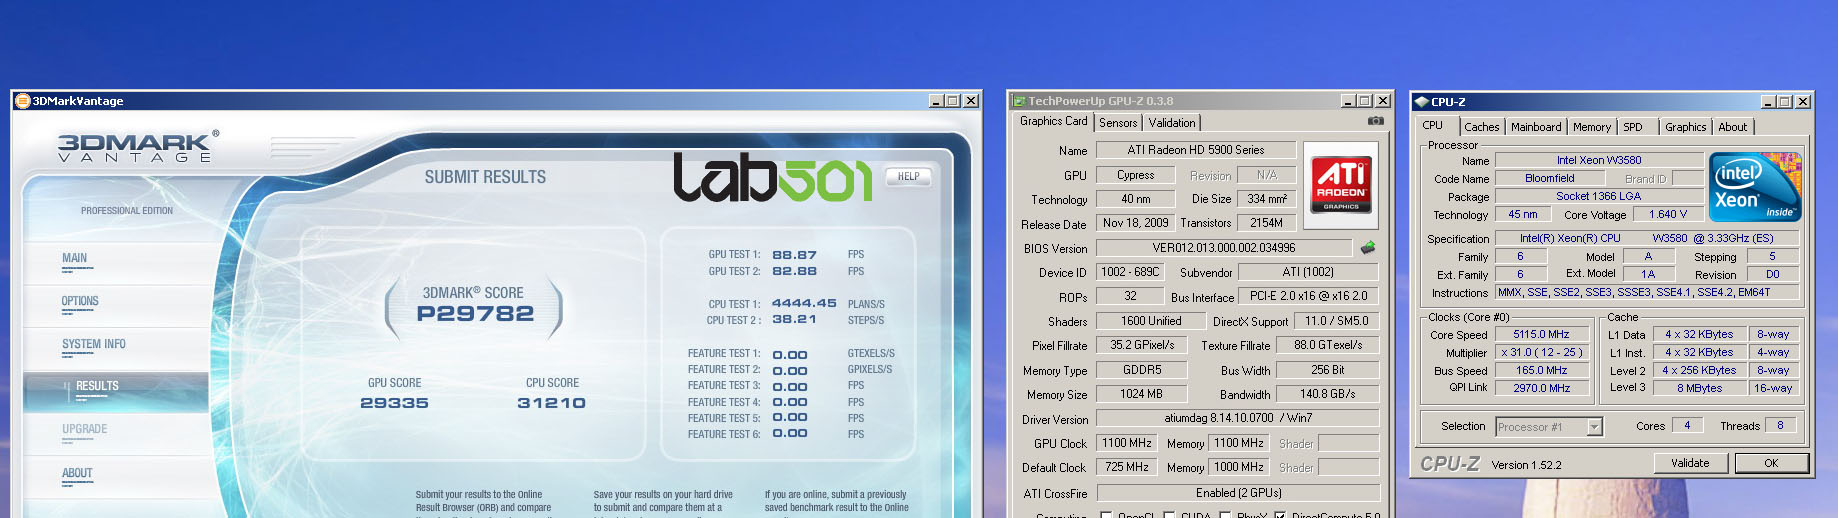1838x518 pixels.
Task: Click the BIOS save chip icon in GPU-Z
Action: pyautogui.click(x=1368, y=247)
